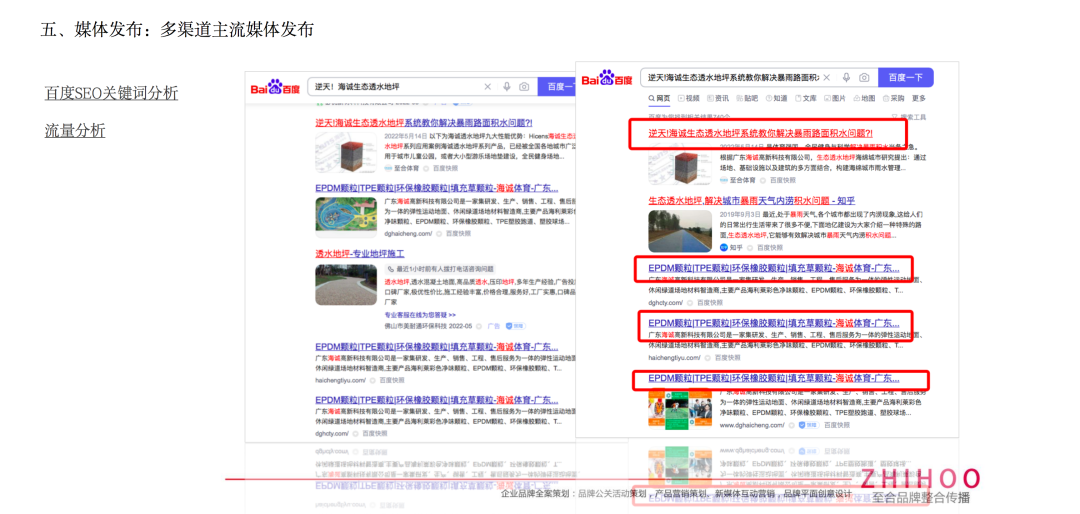Click 专业客服在线为您答疑 >> link
1080x514 pixels.
pos(419,314)
